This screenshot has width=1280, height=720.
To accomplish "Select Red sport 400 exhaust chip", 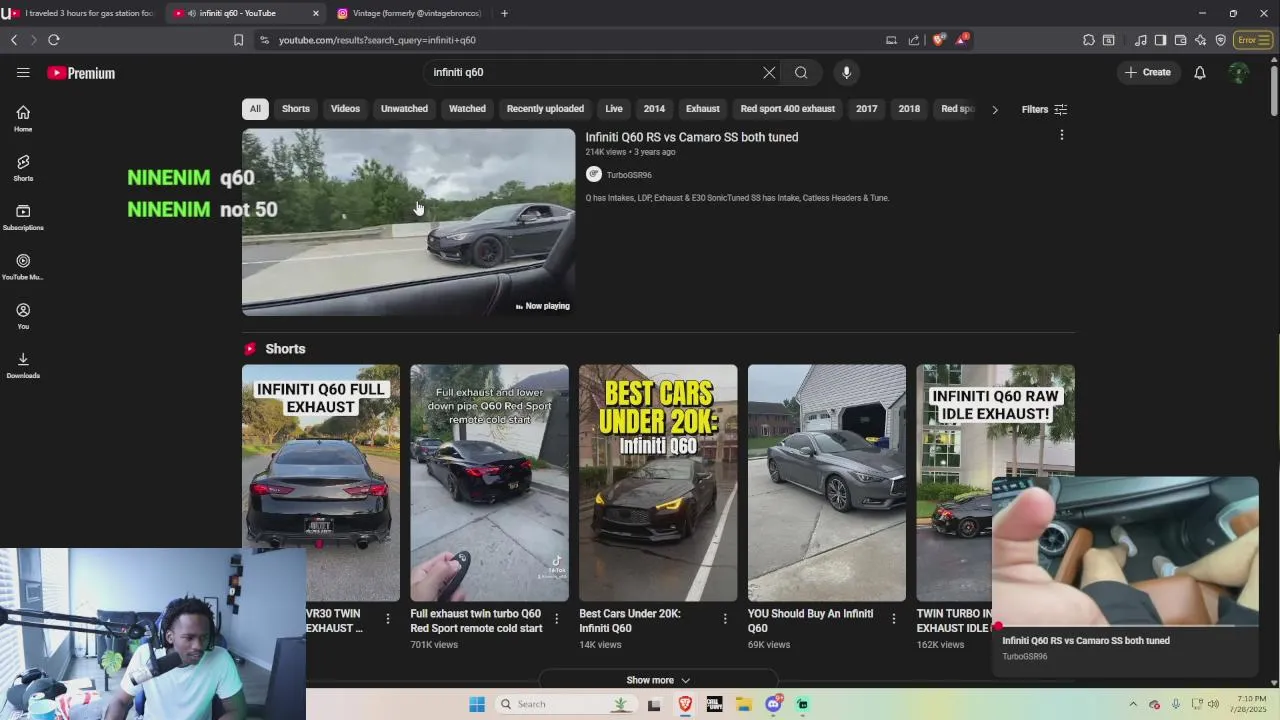I will [788, 109].
